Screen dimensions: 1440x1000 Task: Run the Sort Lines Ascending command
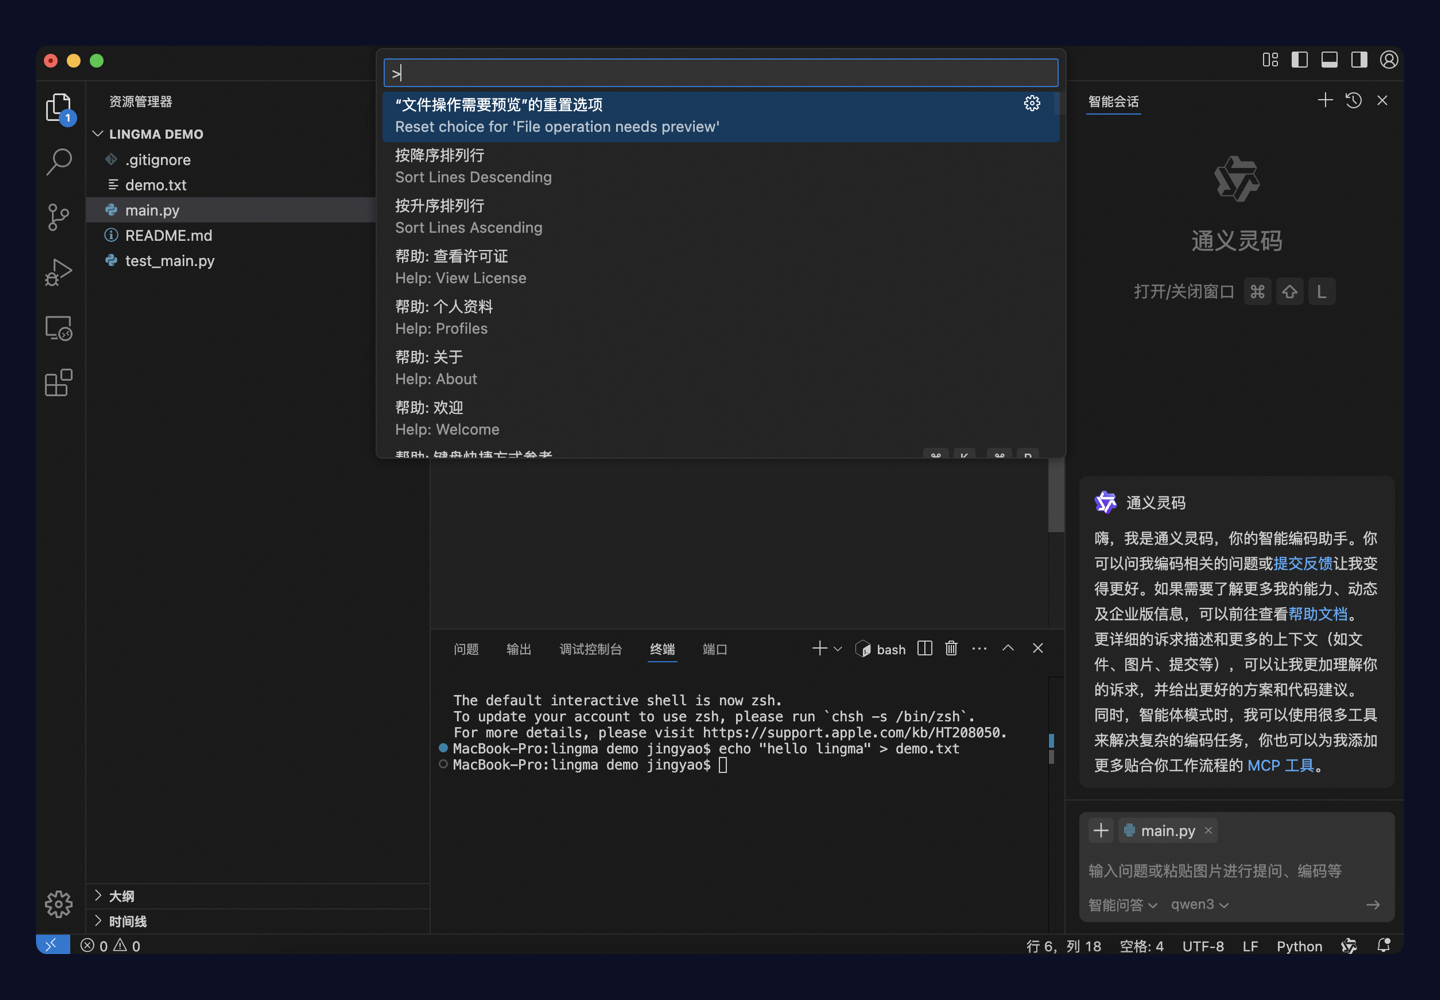(x=721, y=217)
